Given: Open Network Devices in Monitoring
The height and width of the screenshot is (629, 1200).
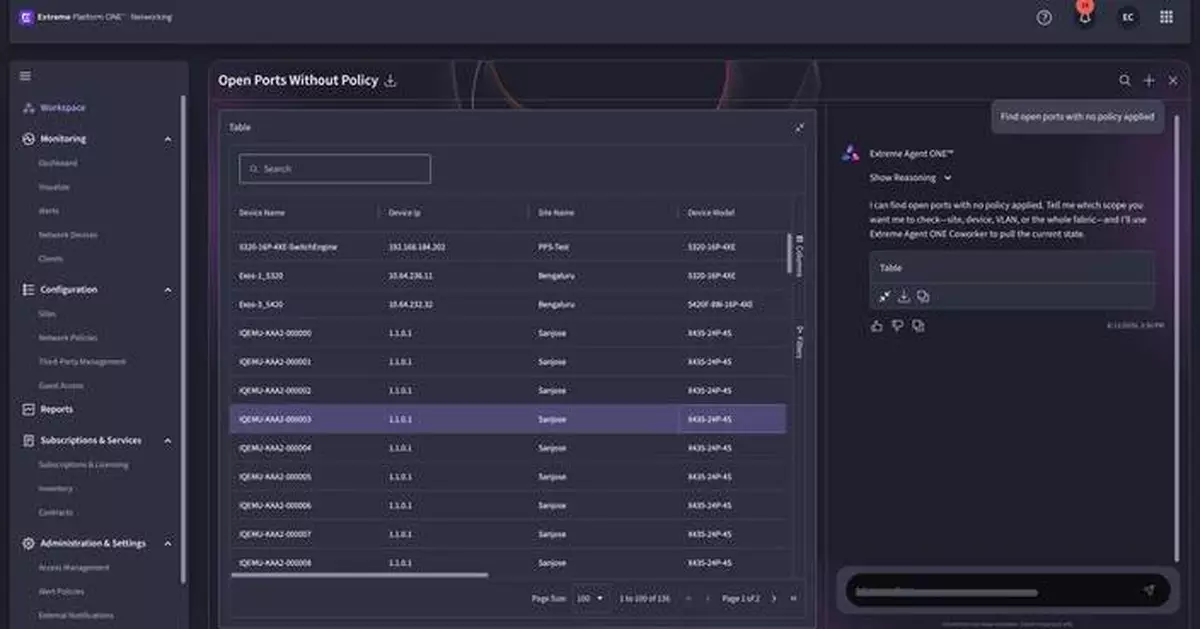Looking at the screenshot, I should (68, 235).
